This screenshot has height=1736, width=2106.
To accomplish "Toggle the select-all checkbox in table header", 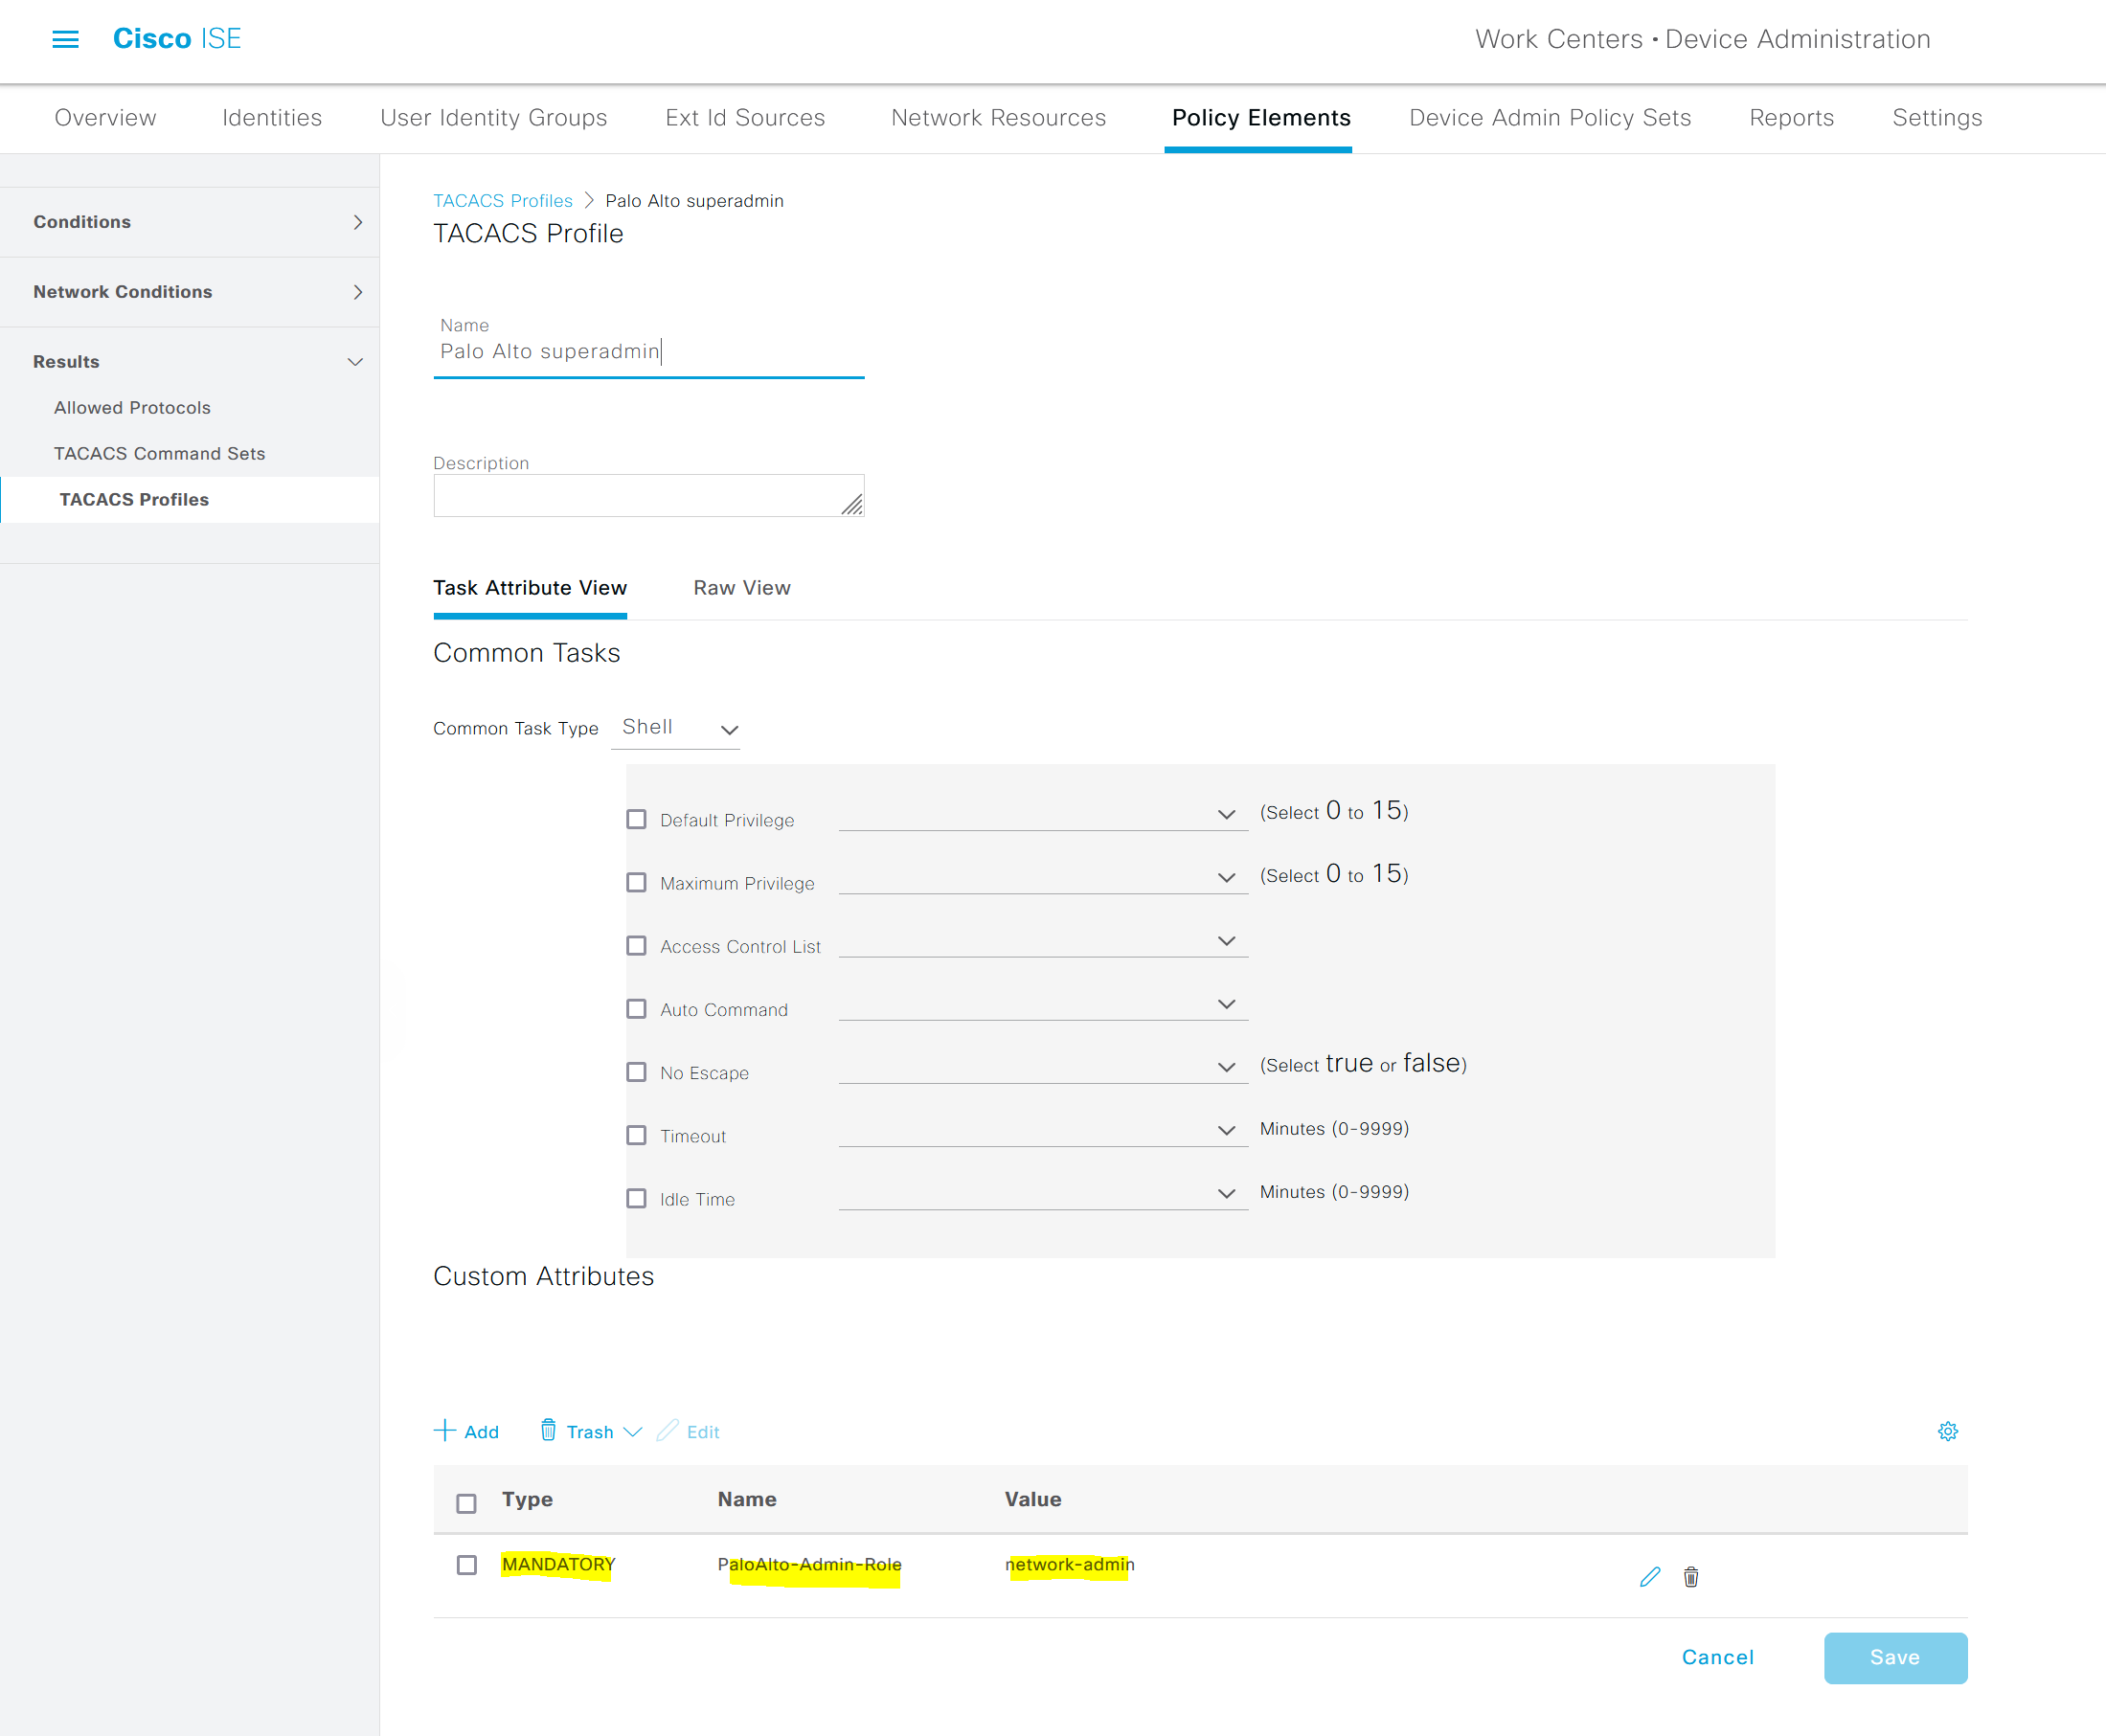I will point(466,1503).
